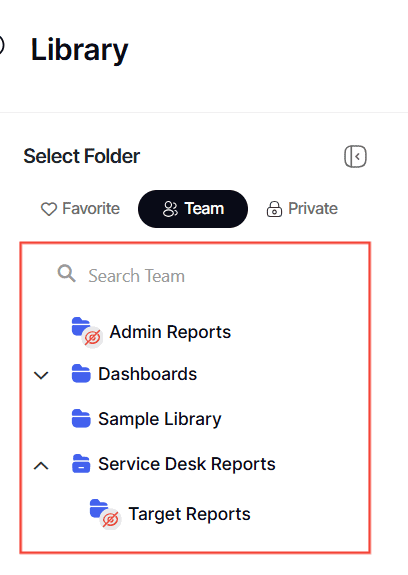Open the Admin Reports folder
The image size is (408, 575).
pos(170,332)
